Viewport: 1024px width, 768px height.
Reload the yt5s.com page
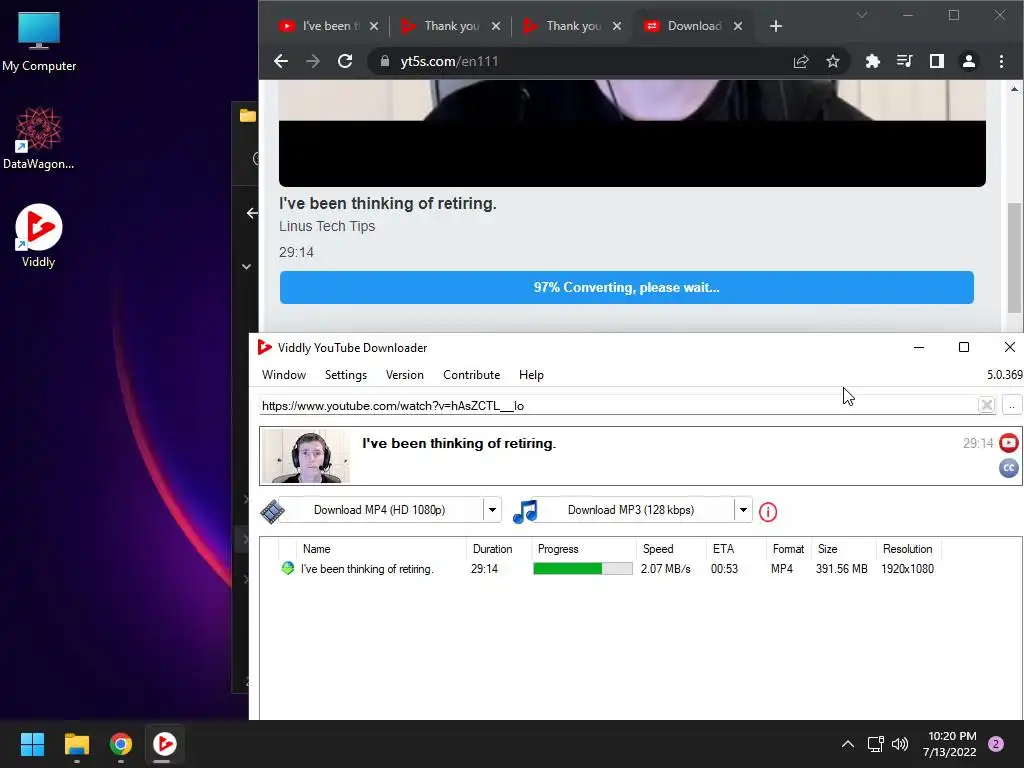[x=345, y=61]
